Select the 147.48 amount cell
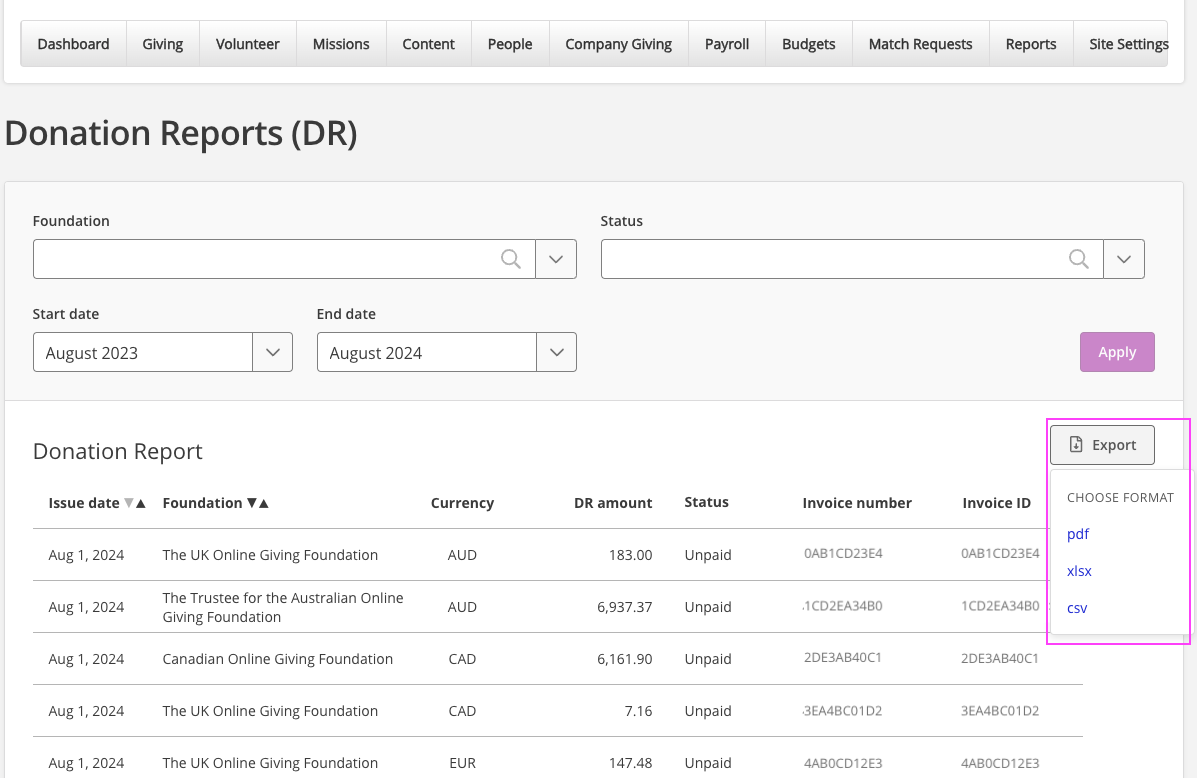 630,763
